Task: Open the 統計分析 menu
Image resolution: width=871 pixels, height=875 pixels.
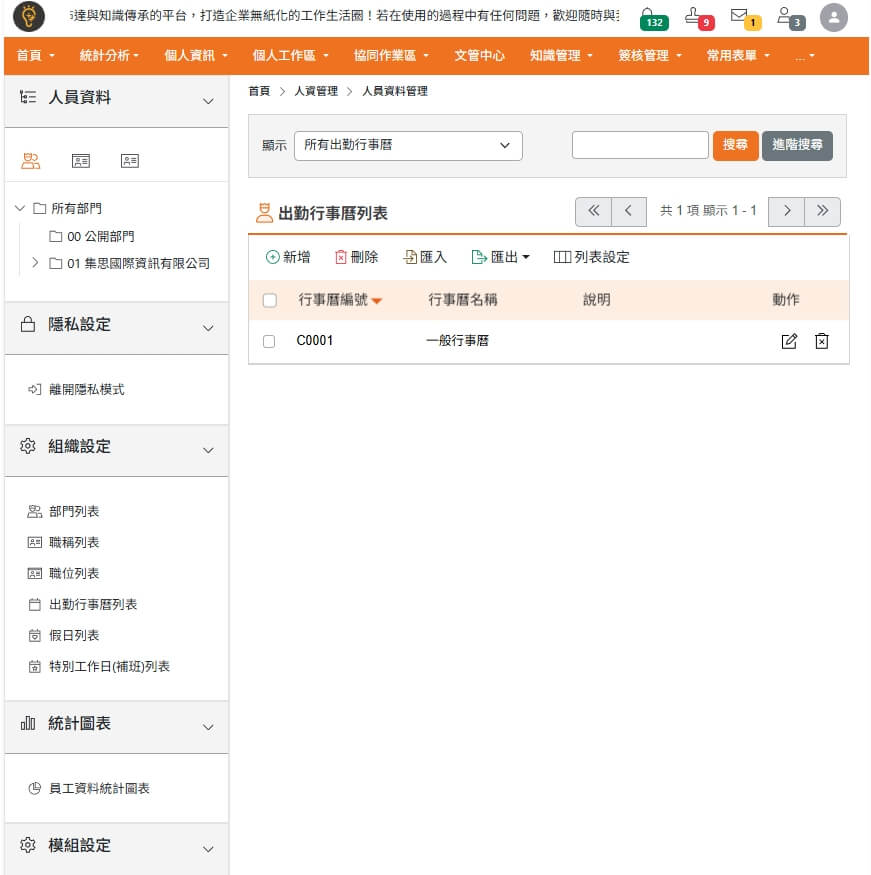Action: [109, 56]
